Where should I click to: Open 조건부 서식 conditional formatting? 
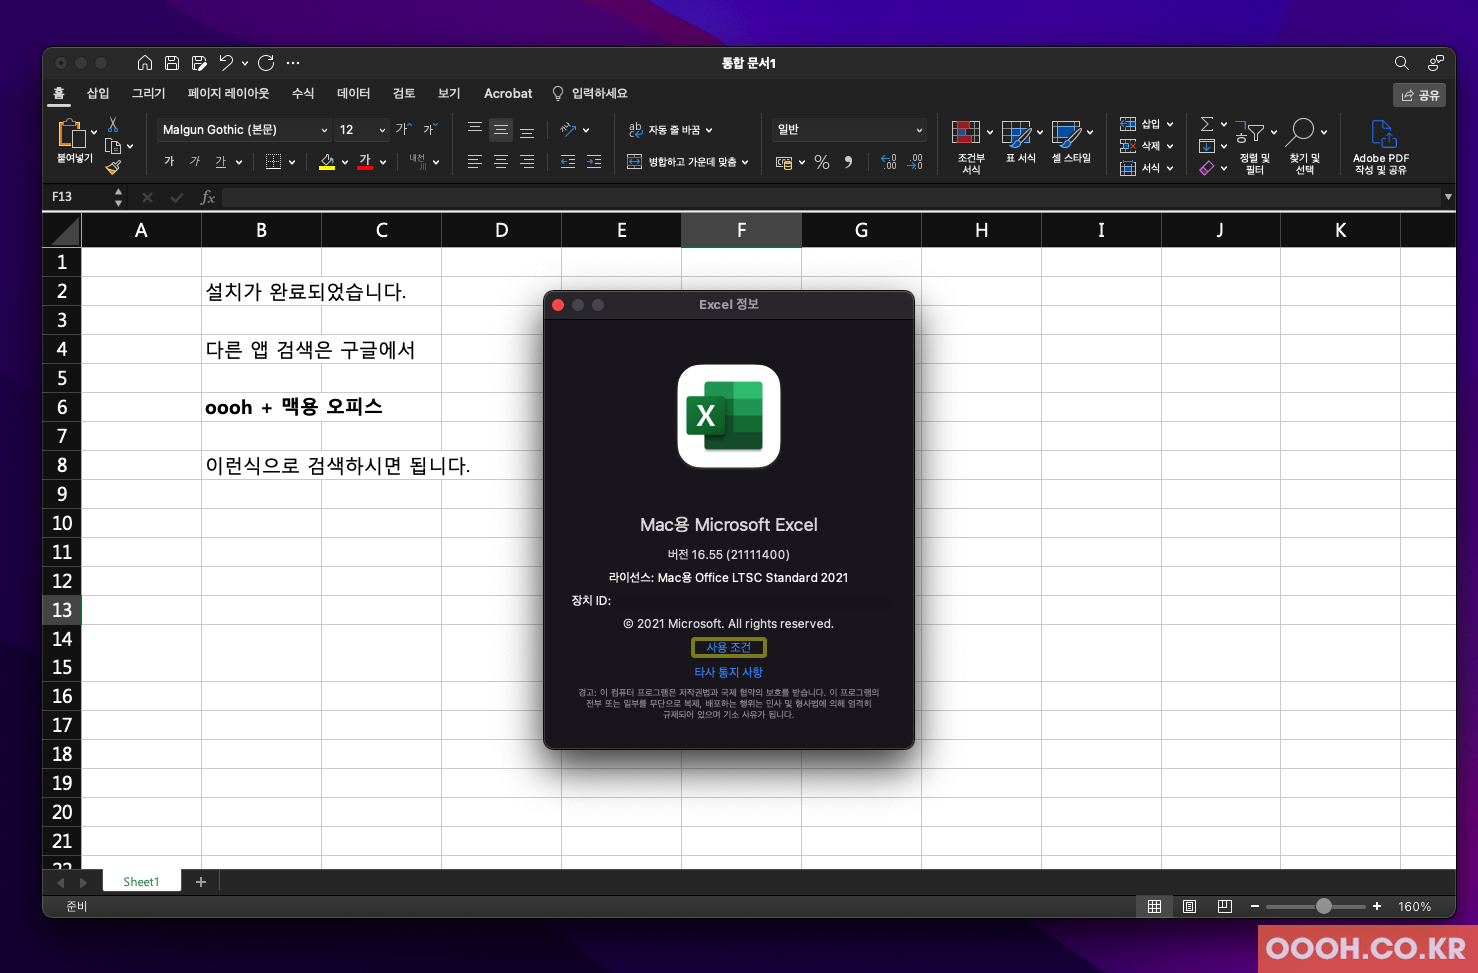pos(971,146)
